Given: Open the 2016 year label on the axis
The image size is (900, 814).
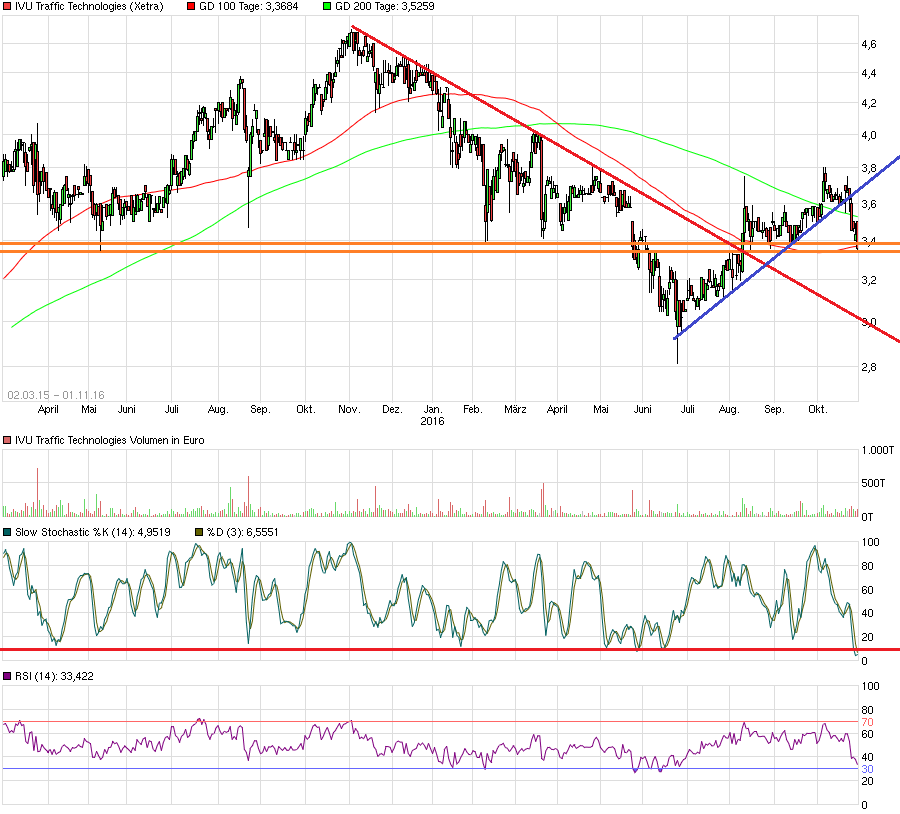Looking at the screenshot, I should 431,420.
